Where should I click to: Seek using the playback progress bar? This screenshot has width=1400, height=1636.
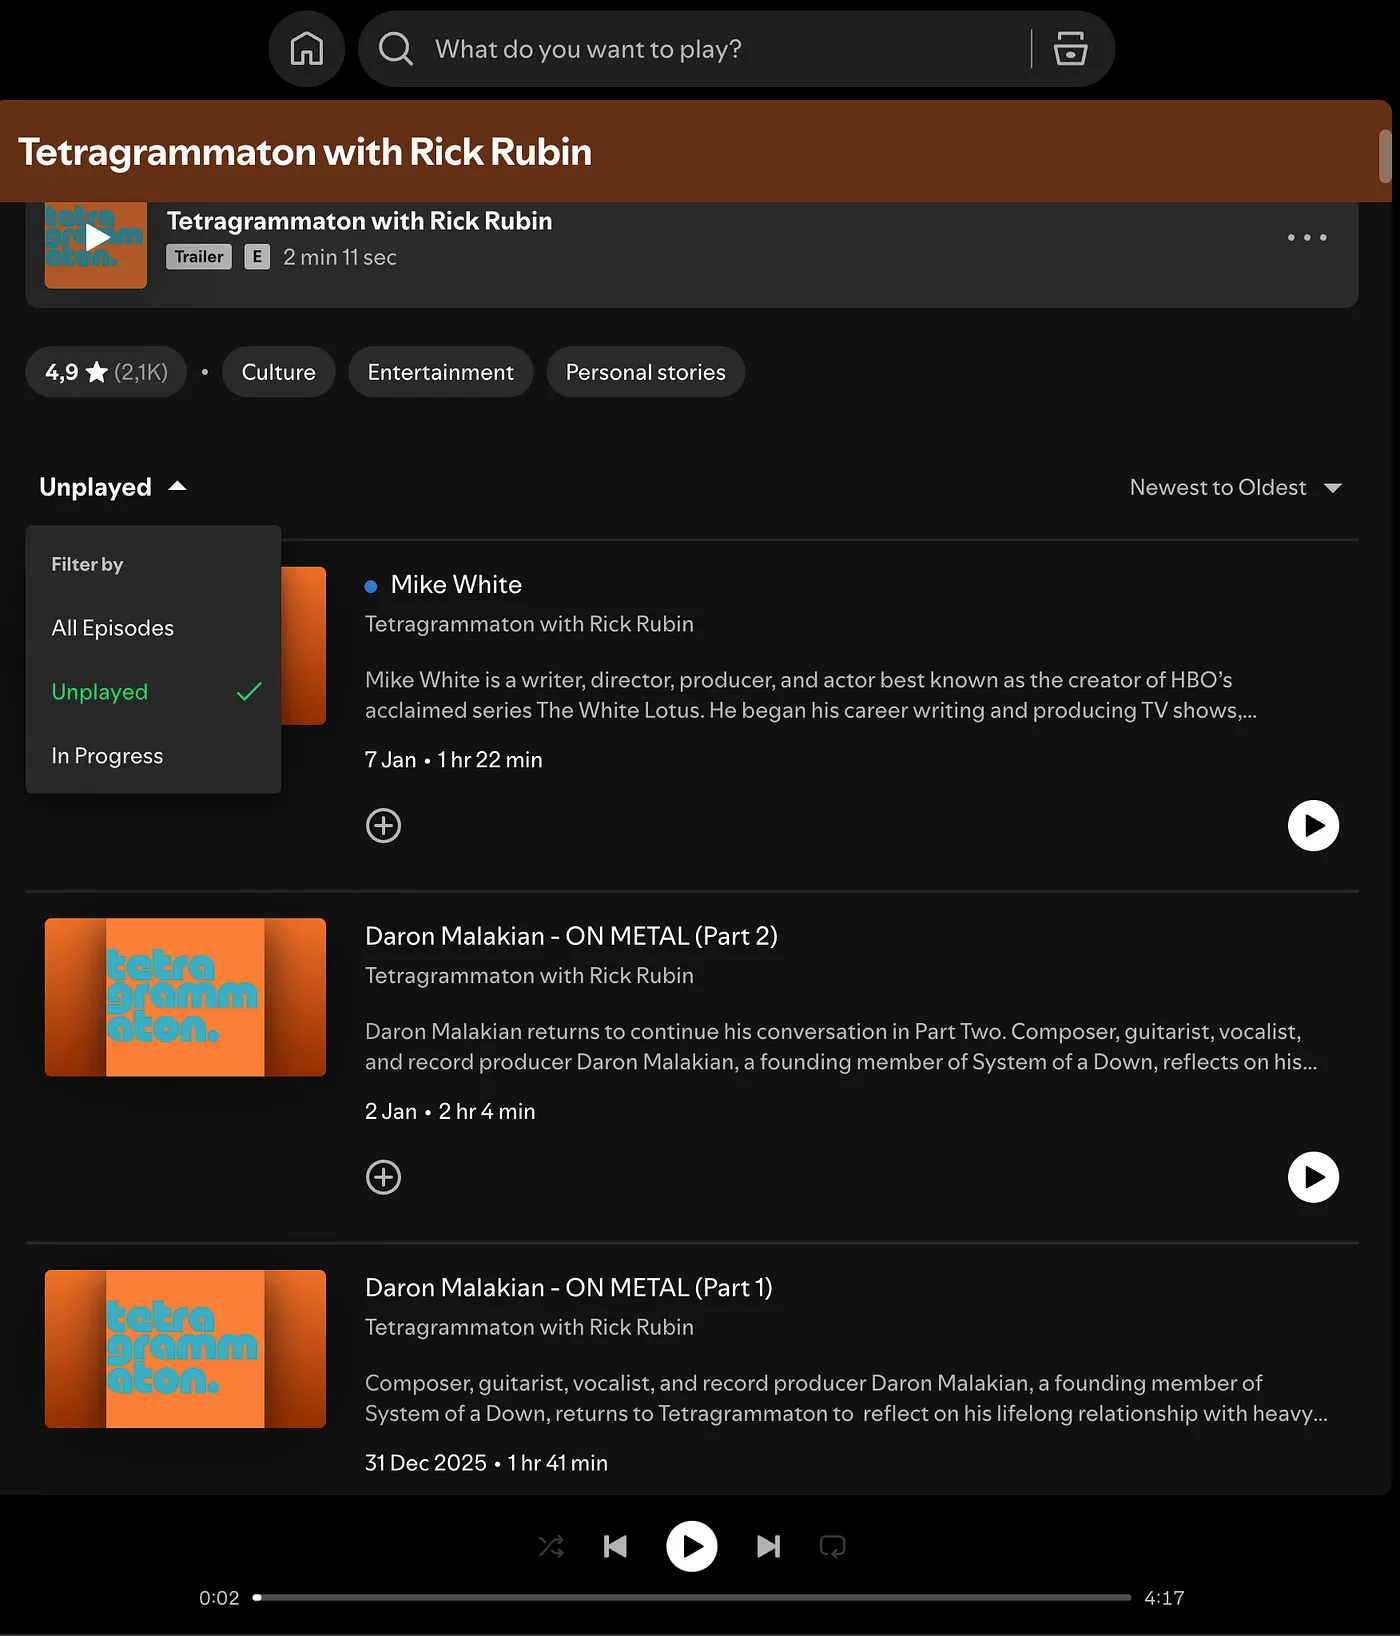coord(692,1598)
